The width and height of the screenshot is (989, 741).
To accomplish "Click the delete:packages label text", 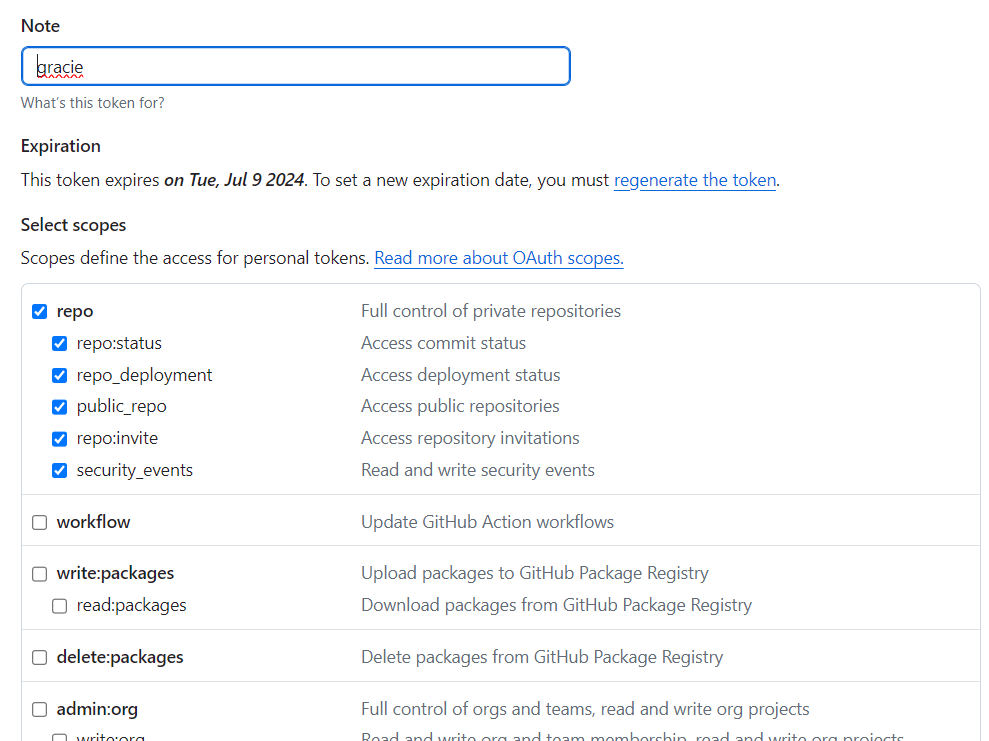I will pyautogui.click(x=120, y=657).
